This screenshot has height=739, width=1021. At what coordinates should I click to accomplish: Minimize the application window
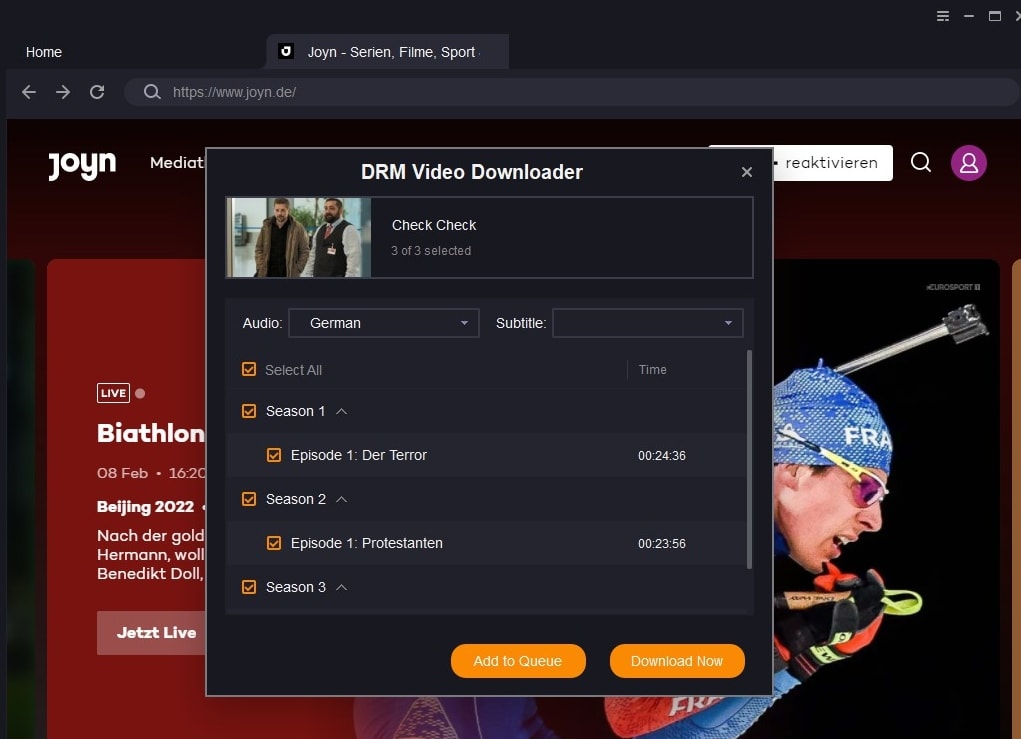[x=969, y=16]
